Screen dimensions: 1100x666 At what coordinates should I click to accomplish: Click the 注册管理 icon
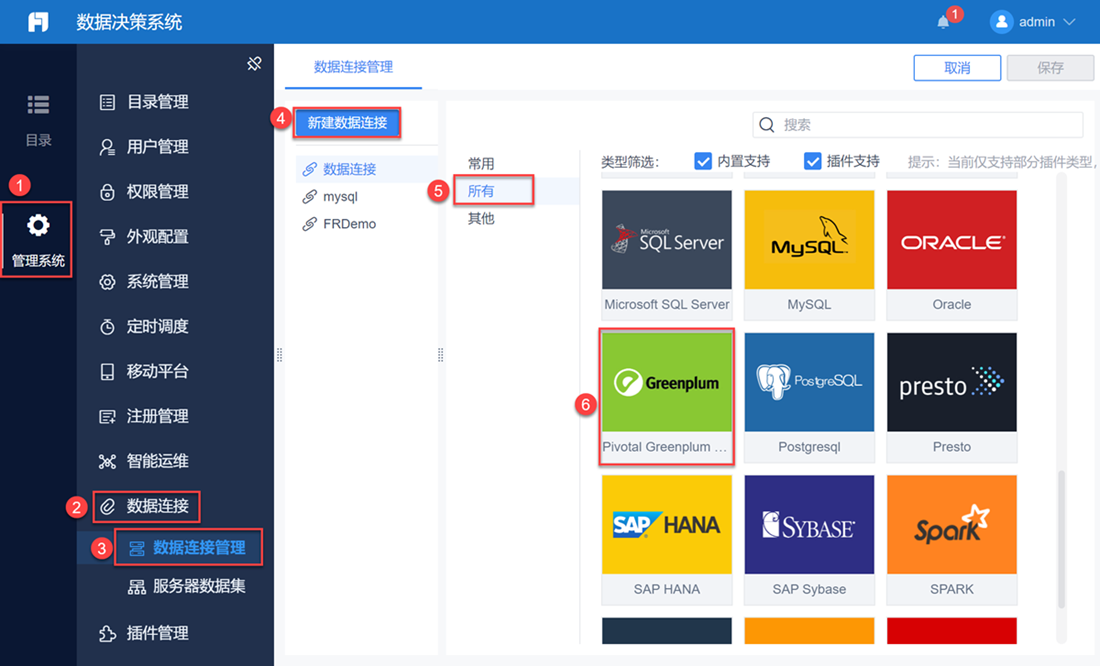click(107, 417)
